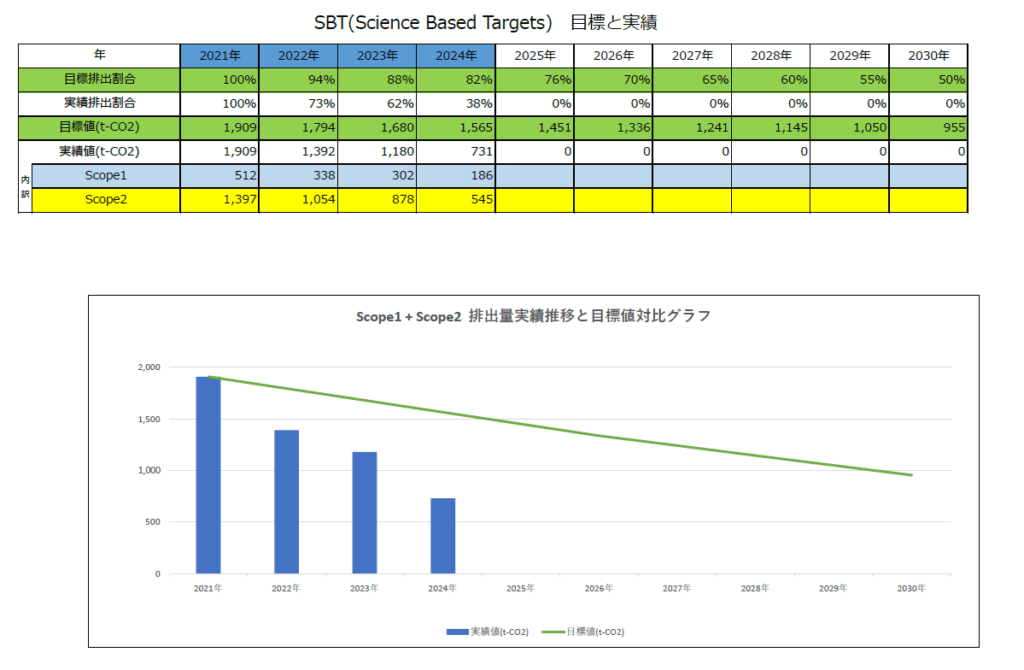Click the 2,000 label on vertical axis
The height and width of the screenshot is (670, 1024).
(x=148, y=367)
